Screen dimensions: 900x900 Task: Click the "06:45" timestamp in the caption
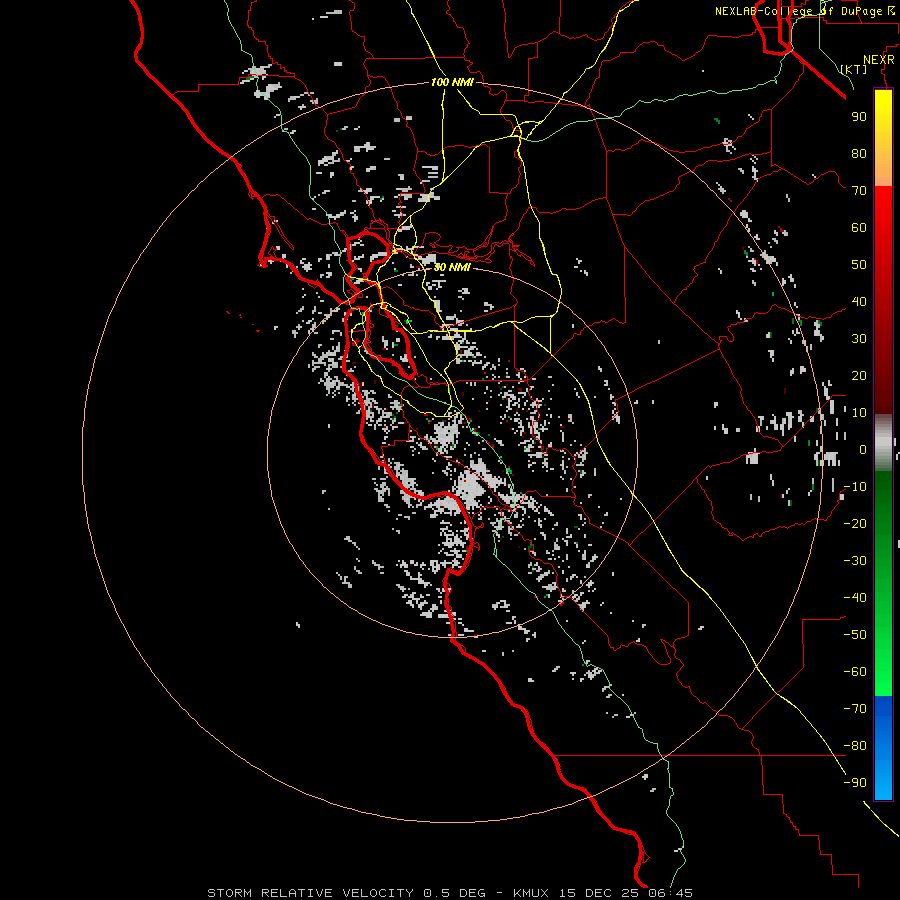tap(670, 893)
